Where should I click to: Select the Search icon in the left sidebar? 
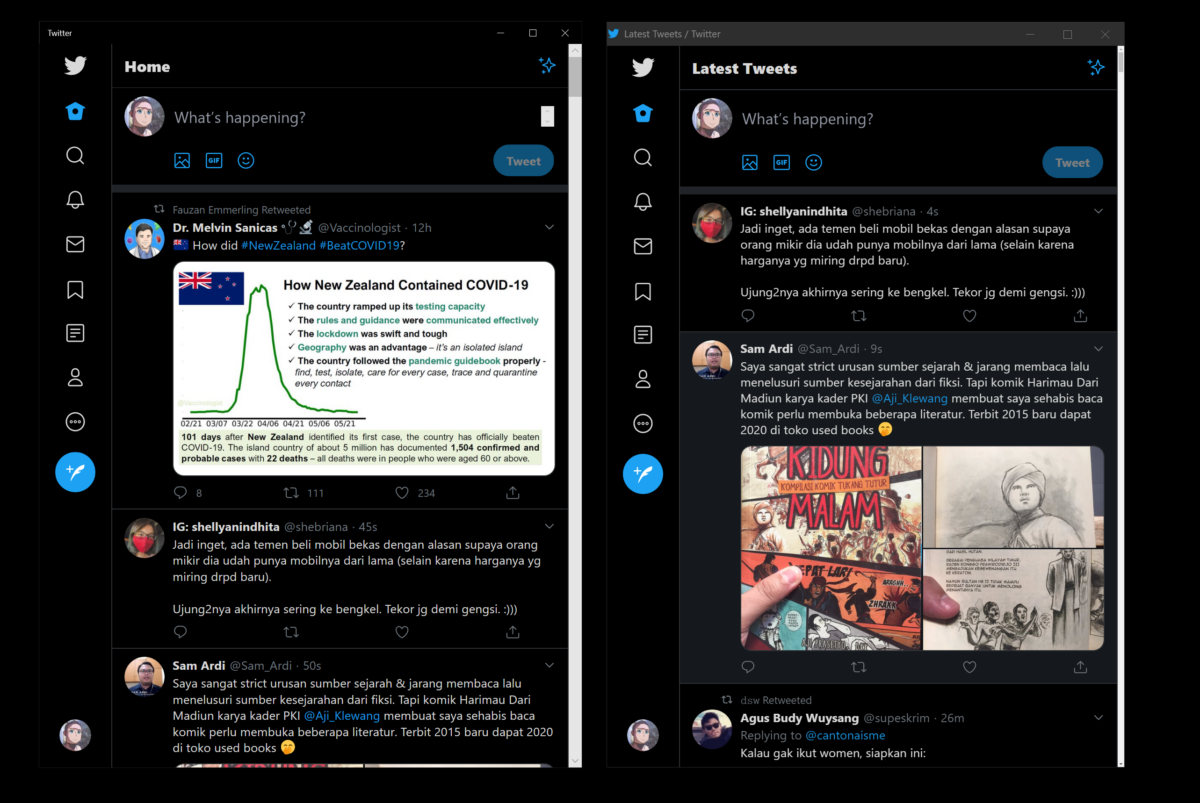(75, 155)
